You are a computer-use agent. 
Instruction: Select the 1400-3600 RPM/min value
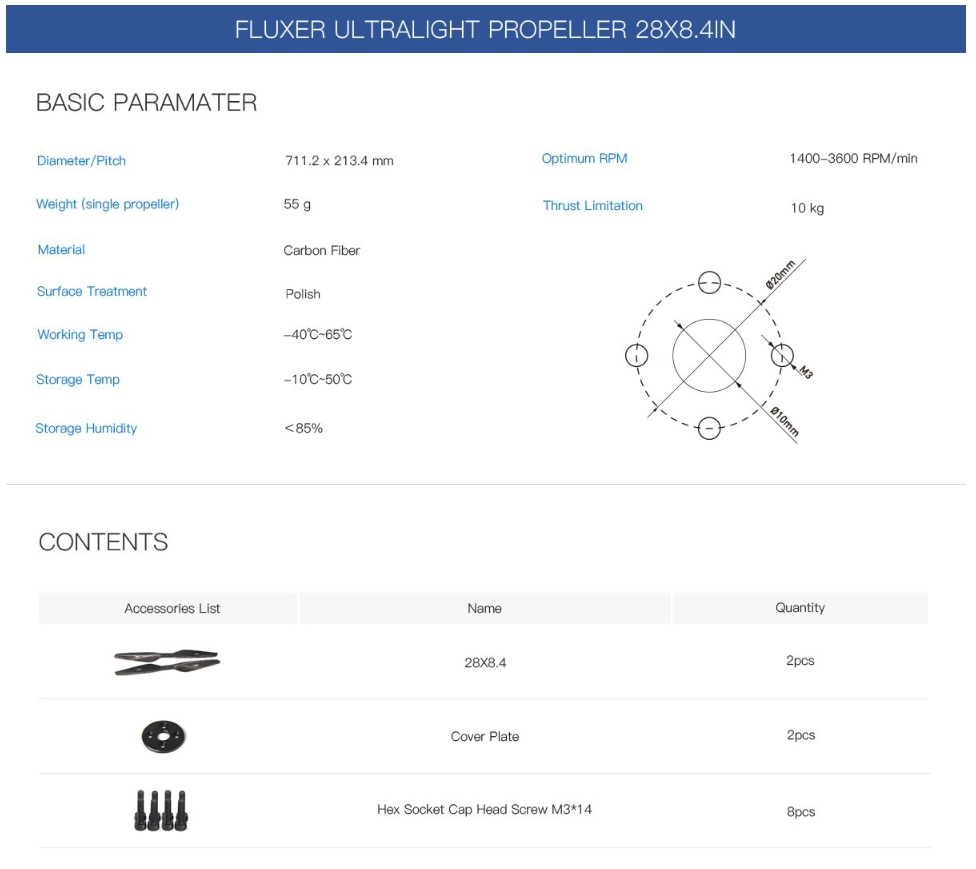pos(853,158)
